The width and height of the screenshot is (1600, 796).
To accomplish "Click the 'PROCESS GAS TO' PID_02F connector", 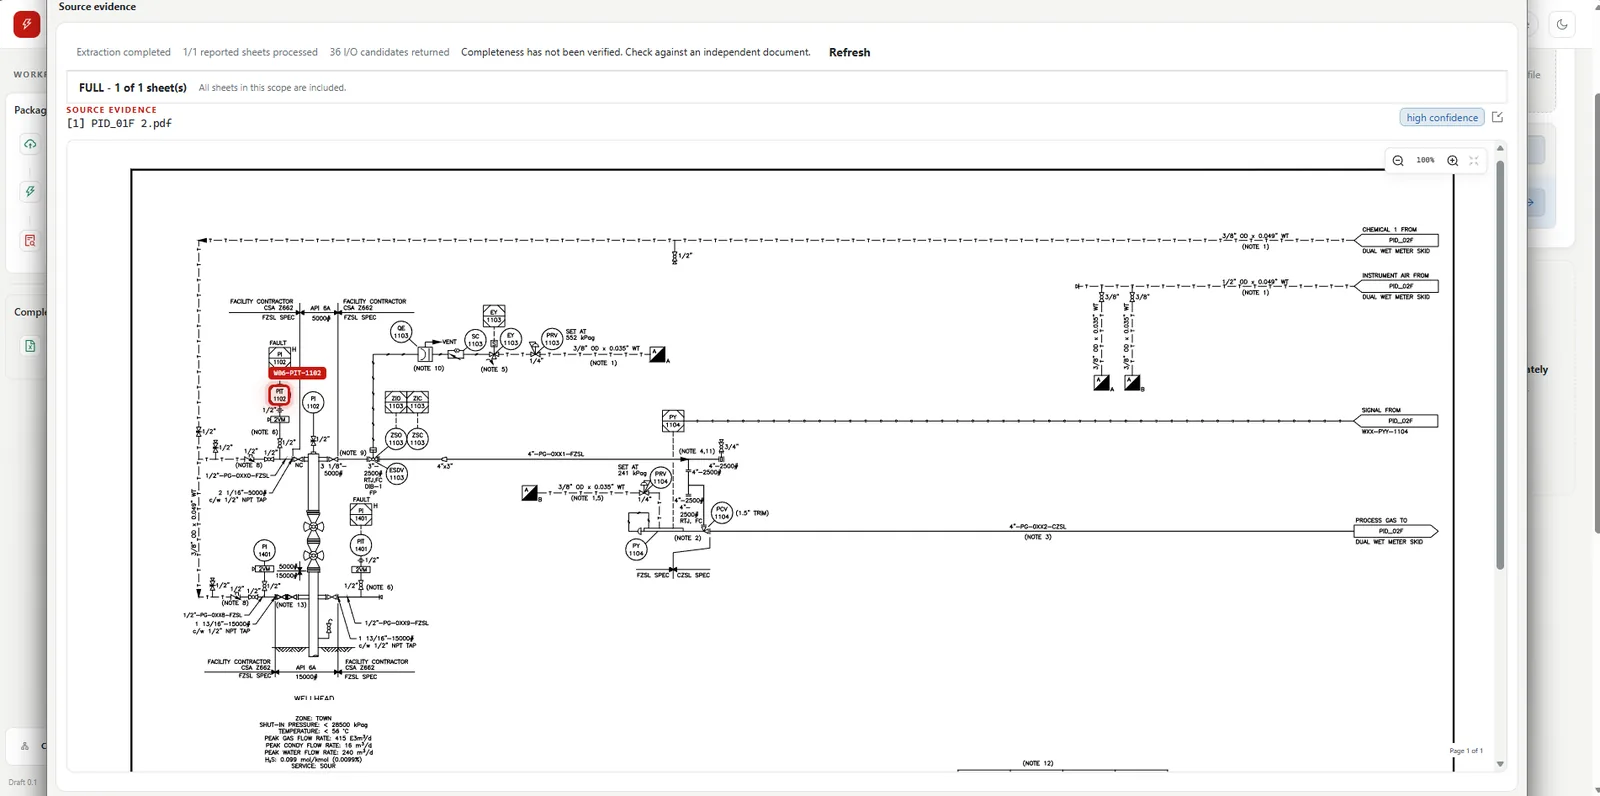I will pyautogui.click(x=1396, y=531).
